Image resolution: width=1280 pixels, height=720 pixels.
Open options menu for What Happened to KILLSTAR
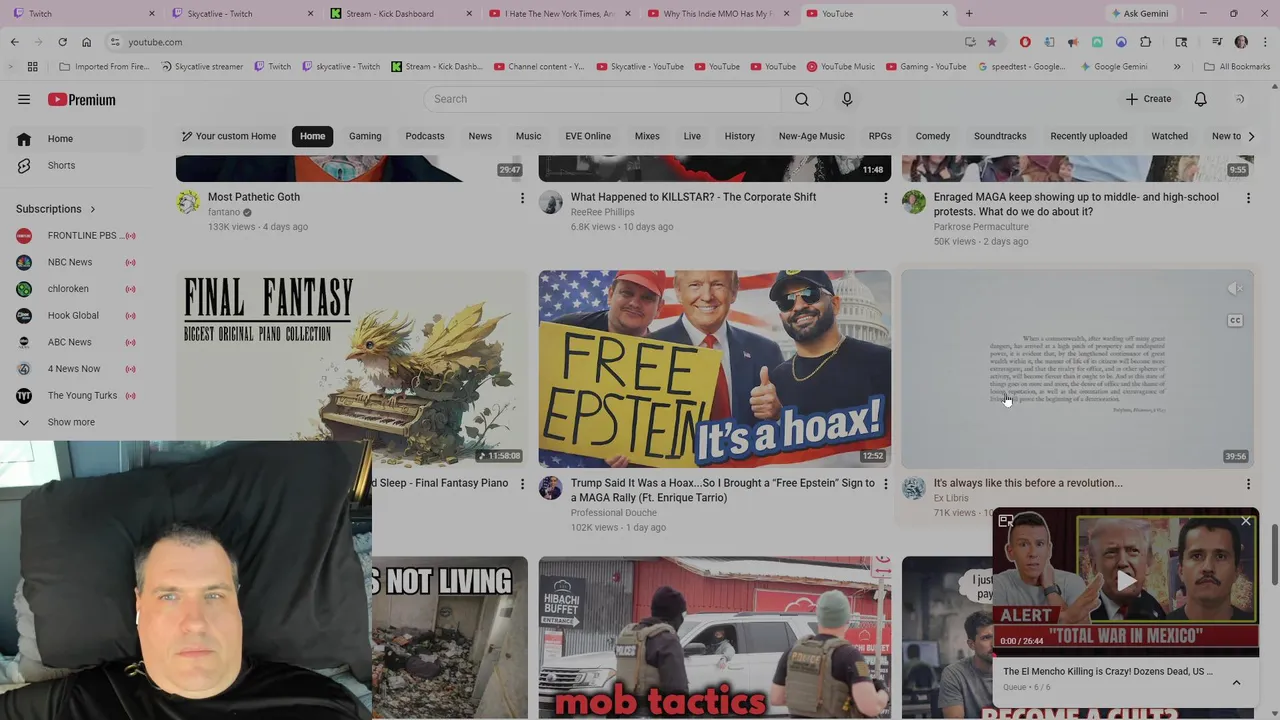pyautogui.click(x=885, y=198)
